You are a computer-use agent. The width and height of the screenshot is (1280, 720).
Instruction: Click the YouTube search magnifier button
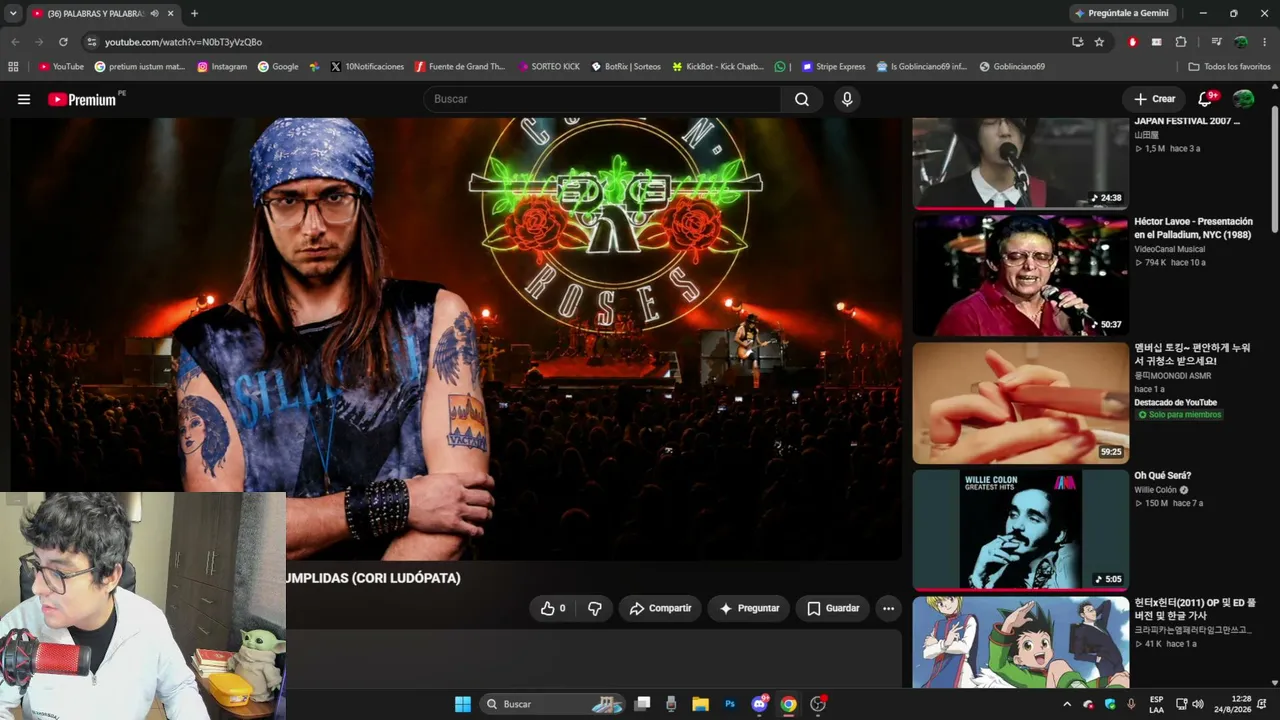802,99
